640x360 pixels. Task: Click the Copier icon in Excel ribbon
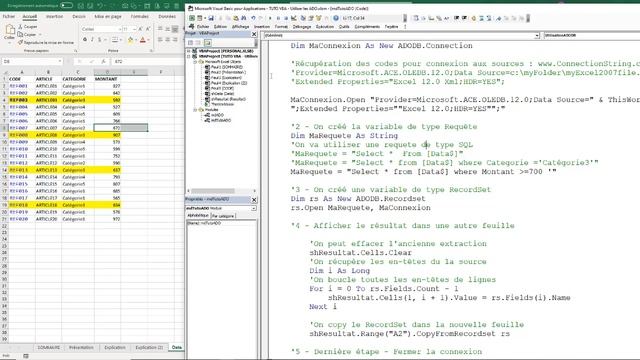pyautogui.click(x=20, y=34)
